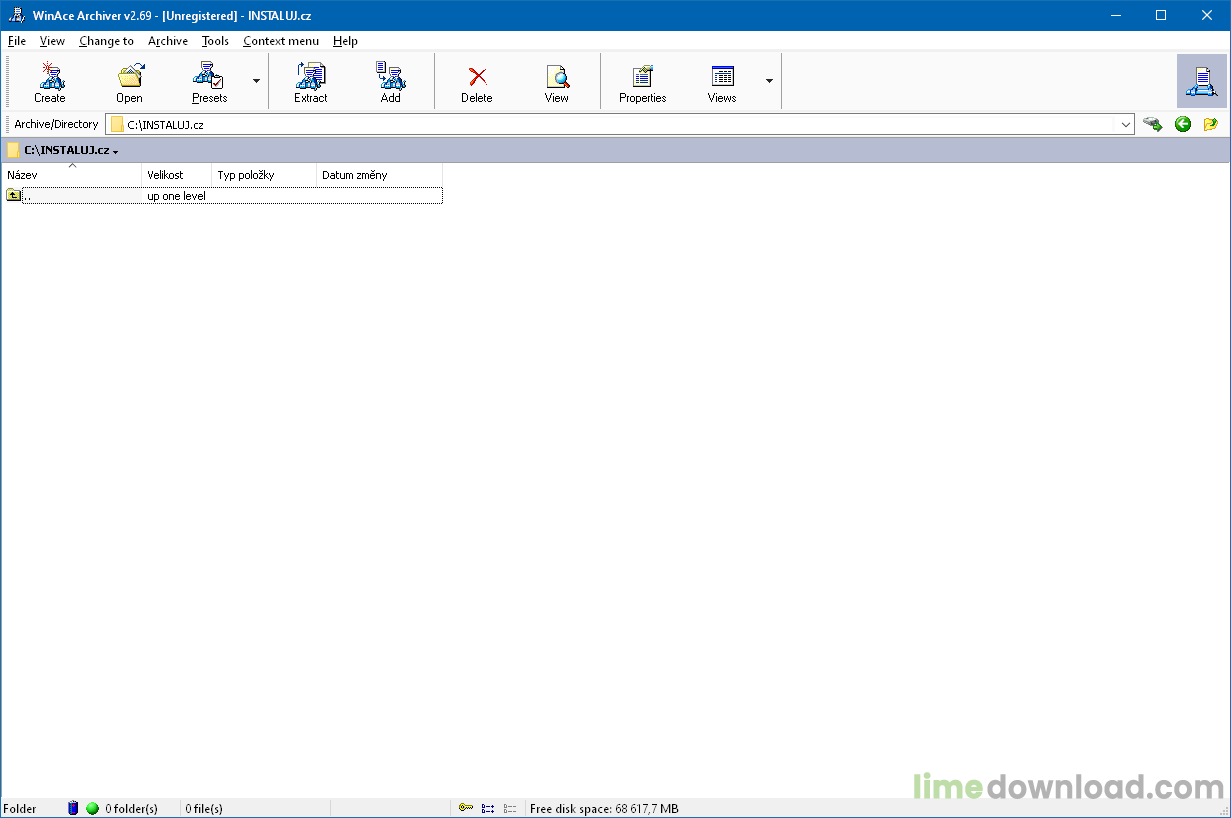The height and width of the screenshot is (818, 1231).
Task: Click the View file toolbar icon
Action: pyautogui.click(x=557, y=77)
